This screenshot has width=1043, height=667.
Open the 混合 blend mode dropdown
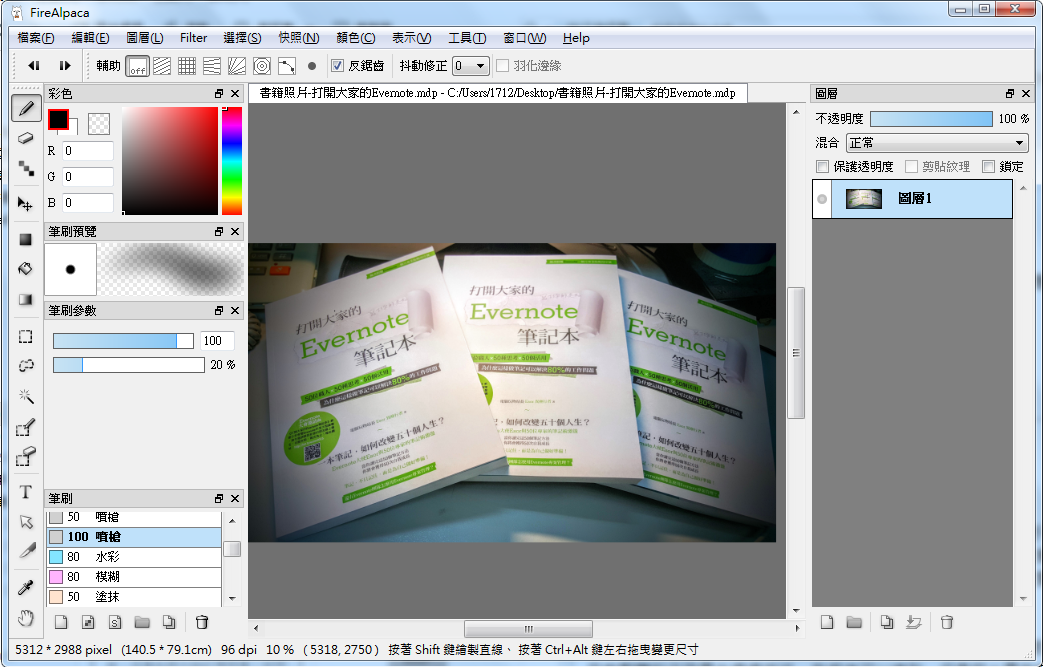[x=937, y=143]
